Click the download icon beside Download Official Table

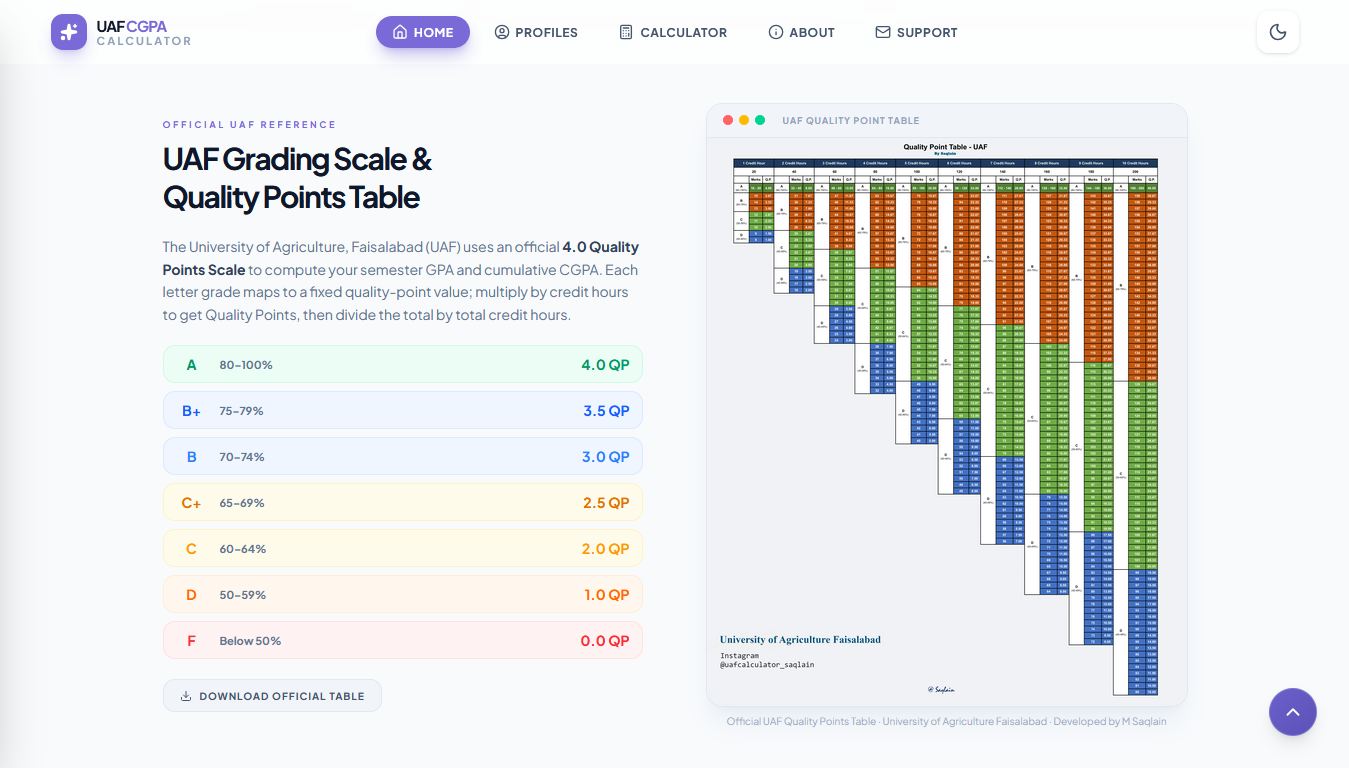[186, 696]
